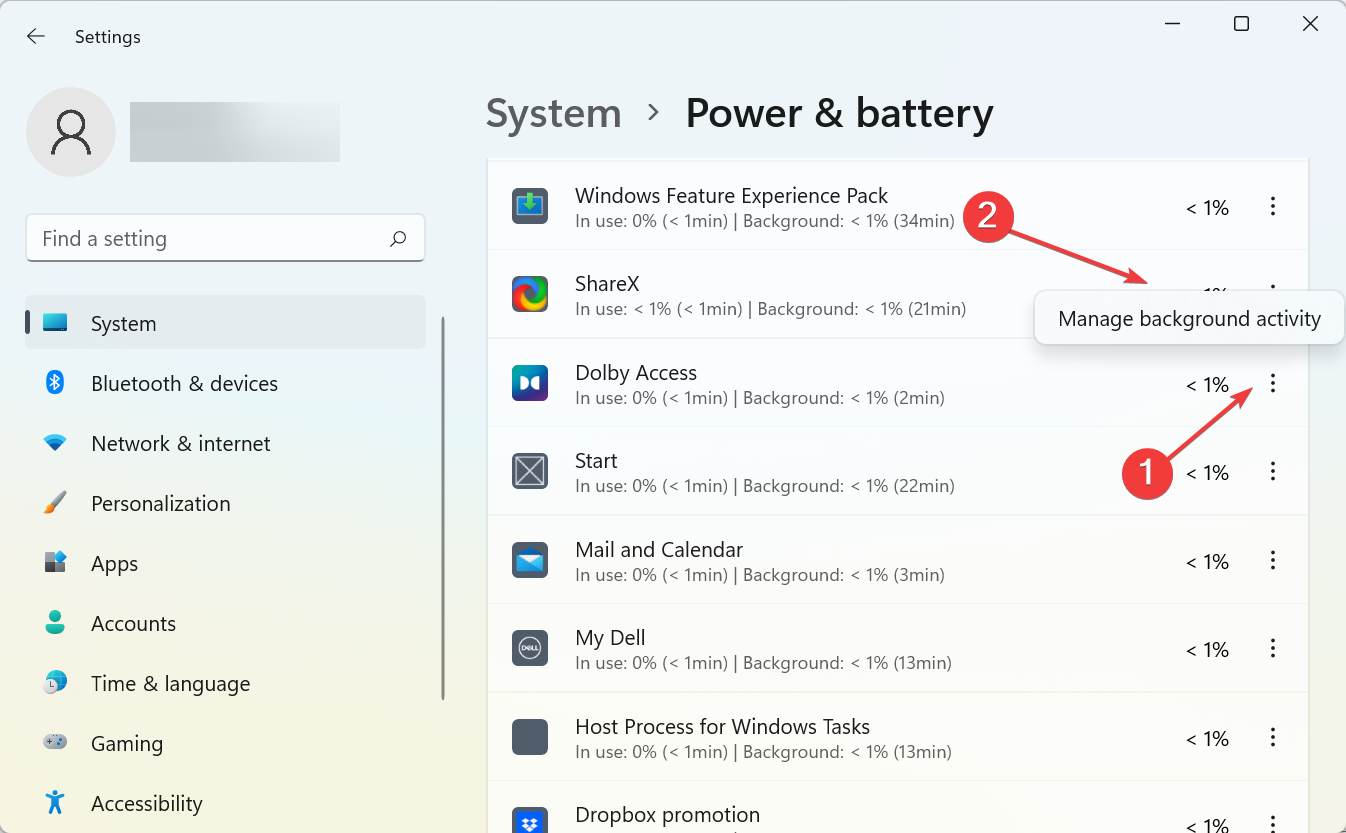Open Apps settings
The height and width of the screenshot is (833, 1346).
(x=225, y=563)
